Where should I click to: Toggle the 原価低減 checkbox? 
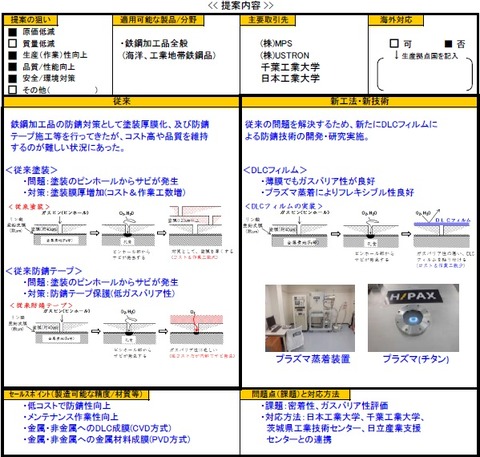12,32
